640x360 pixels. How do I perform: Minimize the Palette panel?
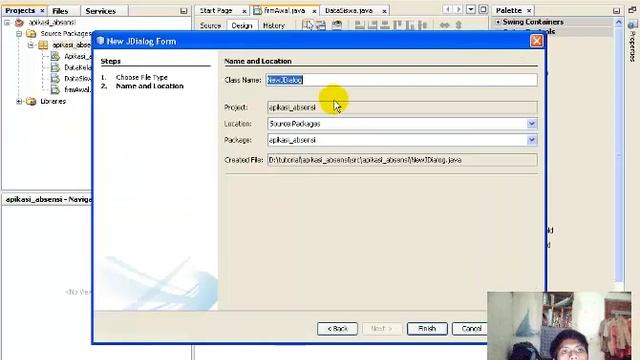[x=616, y=11]
